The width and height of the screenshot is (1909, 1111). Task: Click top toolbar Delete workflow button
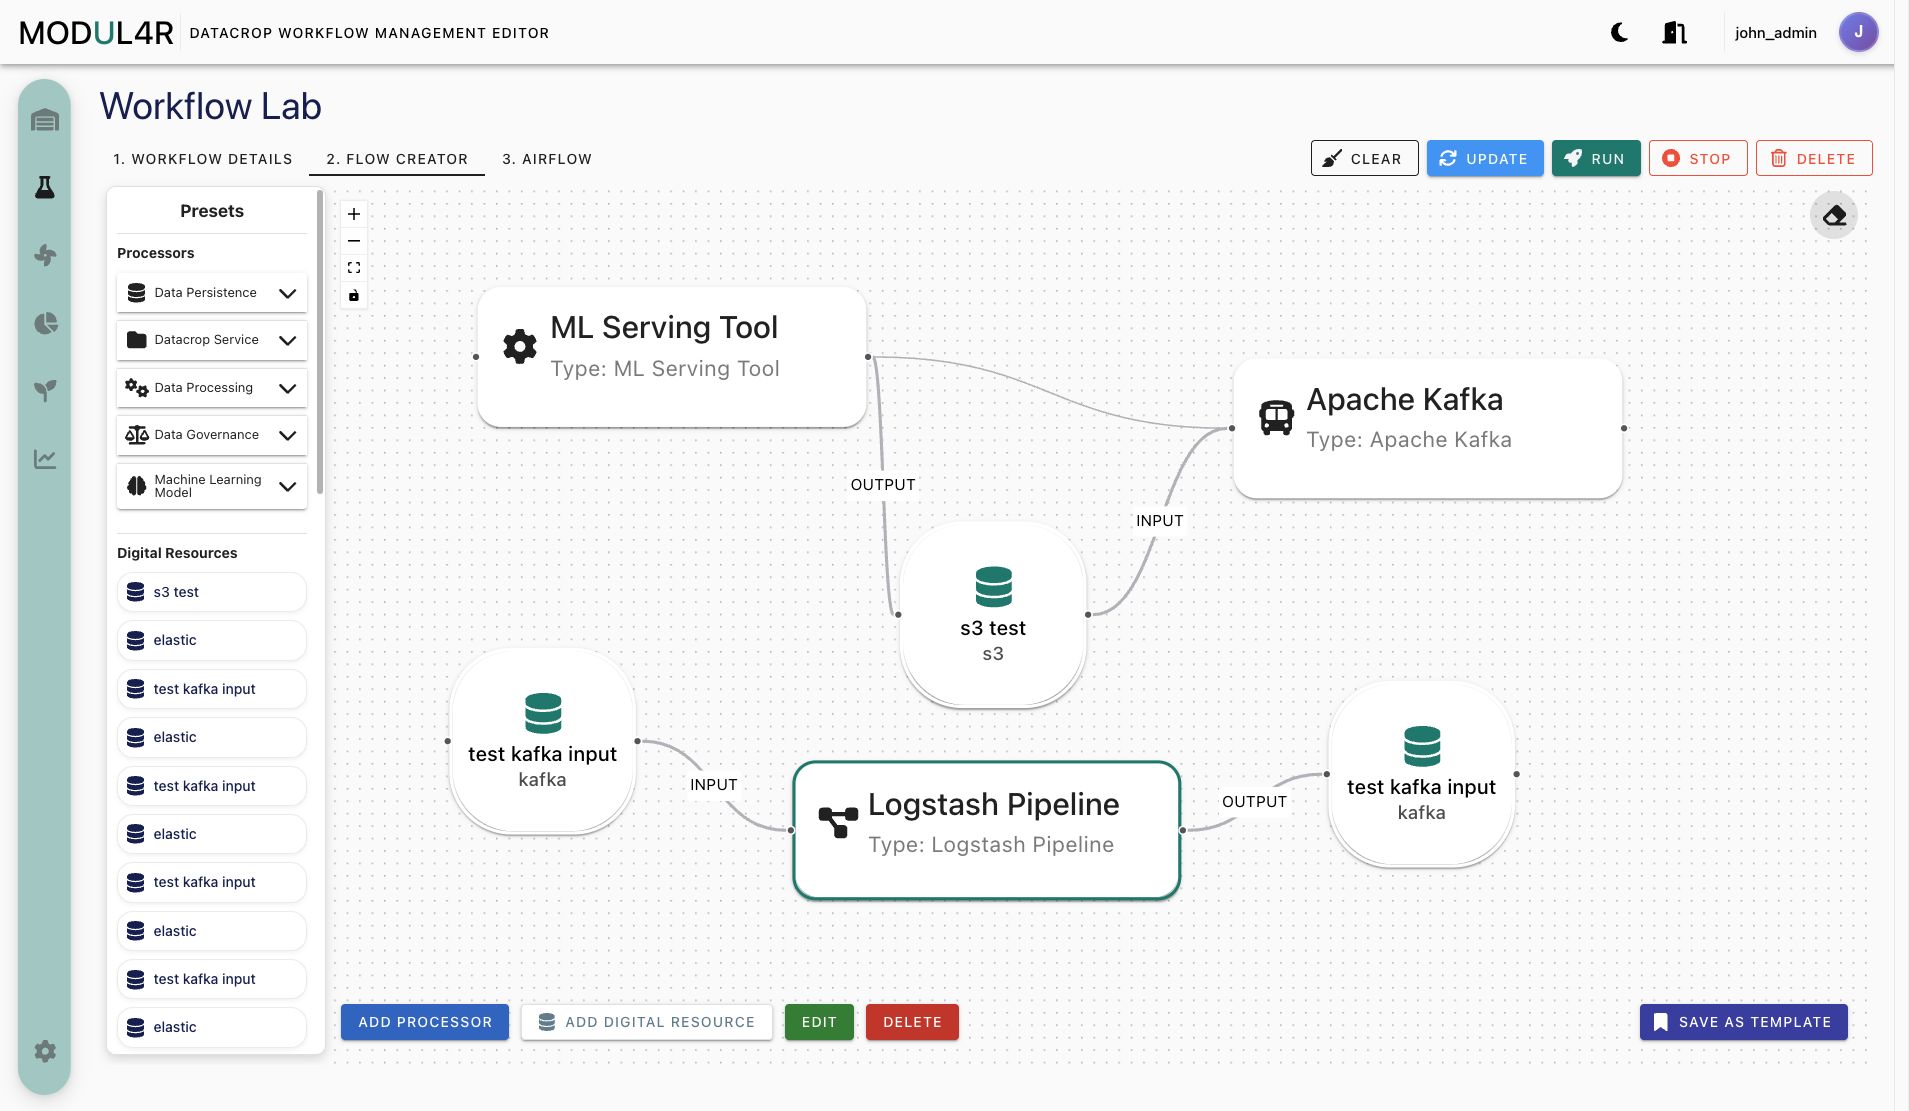point(1813,158)
